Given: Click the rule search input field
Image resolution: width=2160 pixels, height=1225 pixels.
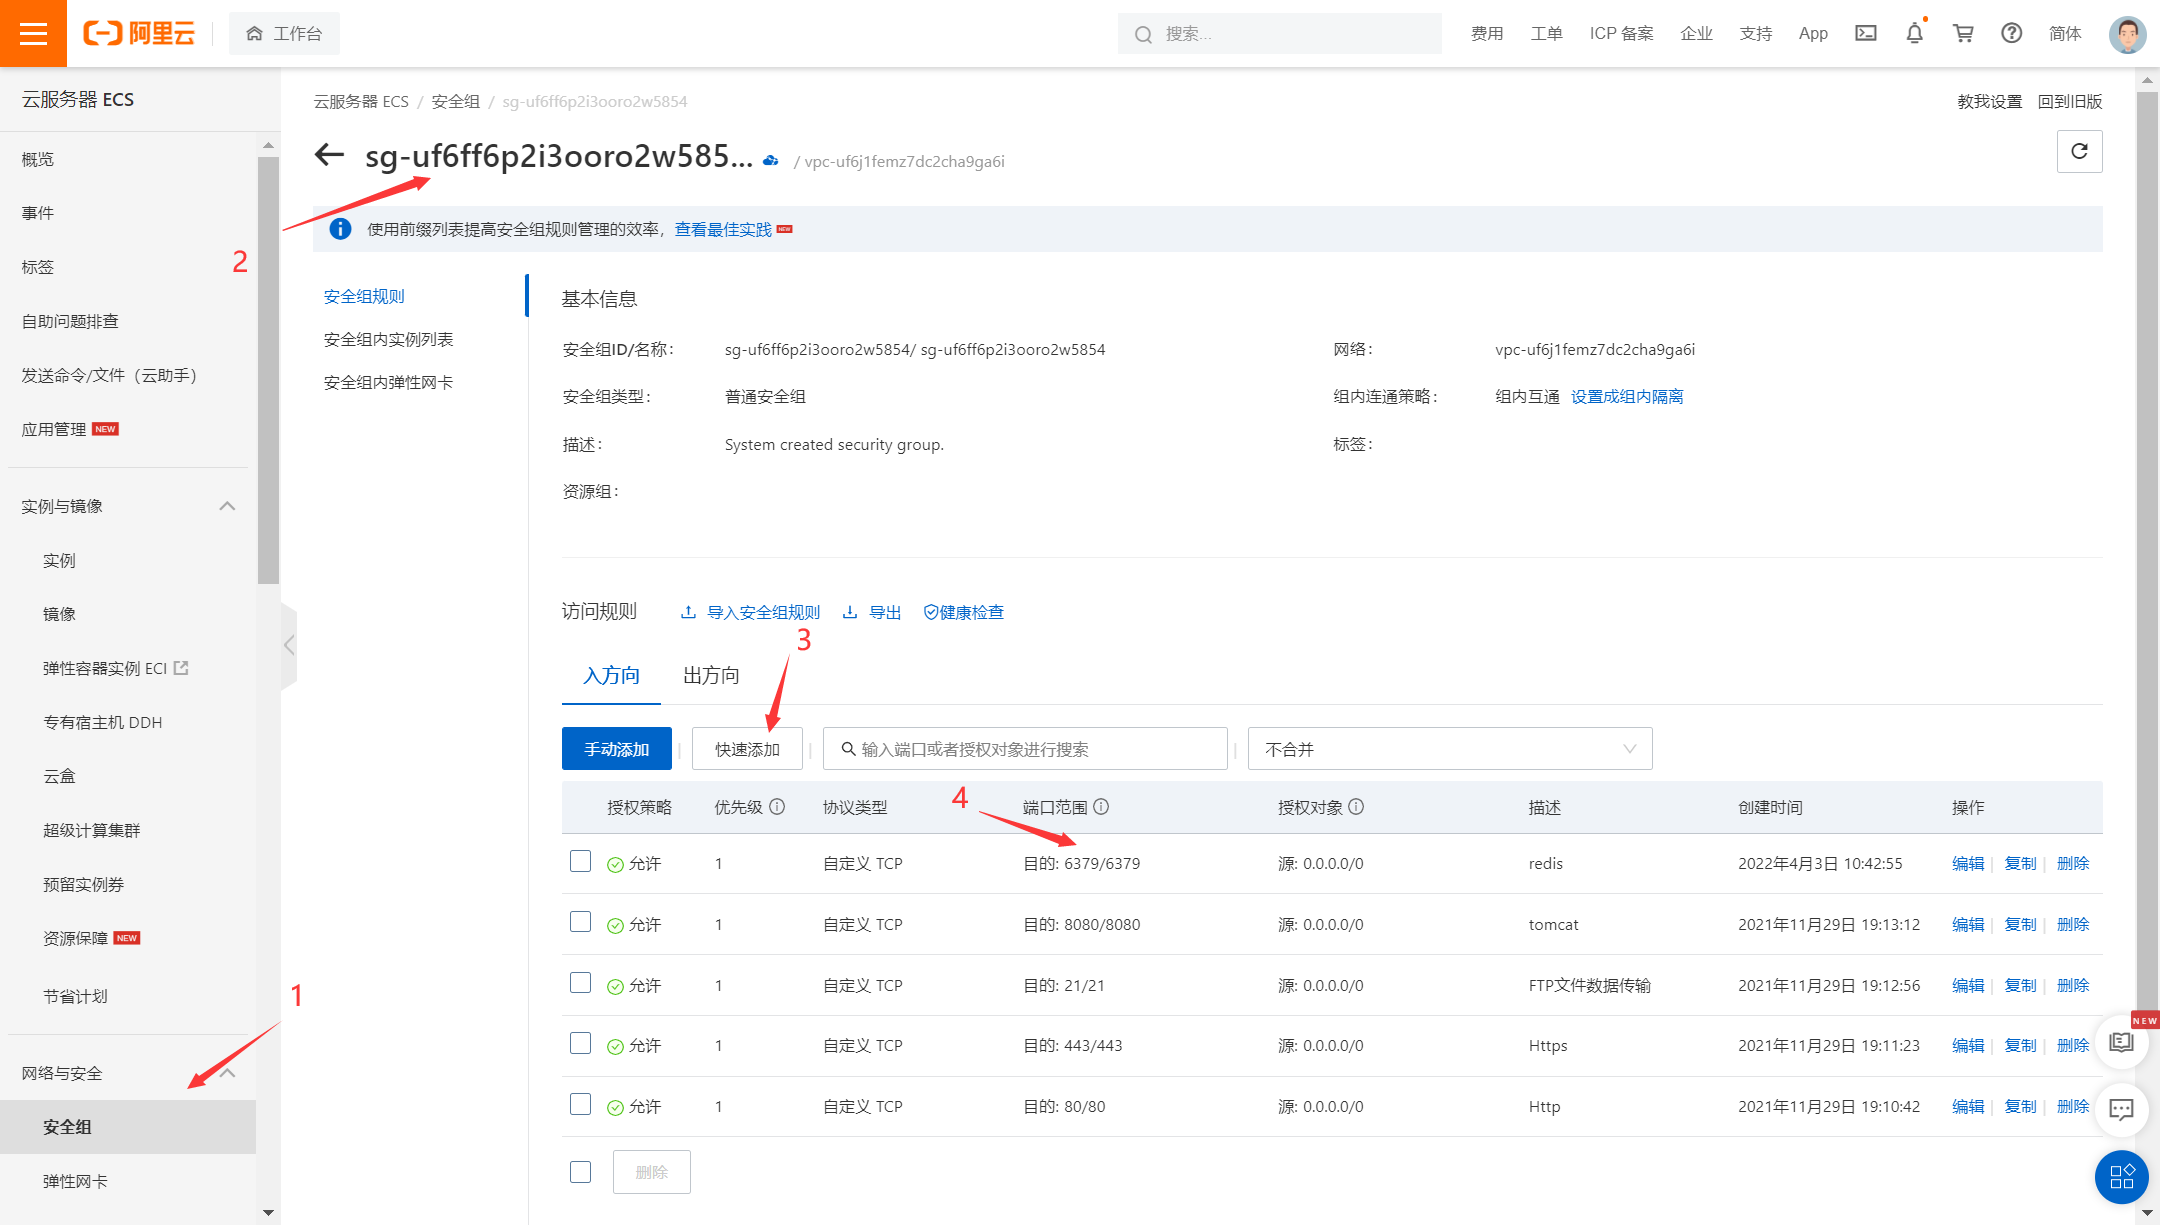Looking at the screenshot, I should click(1025, 749).
